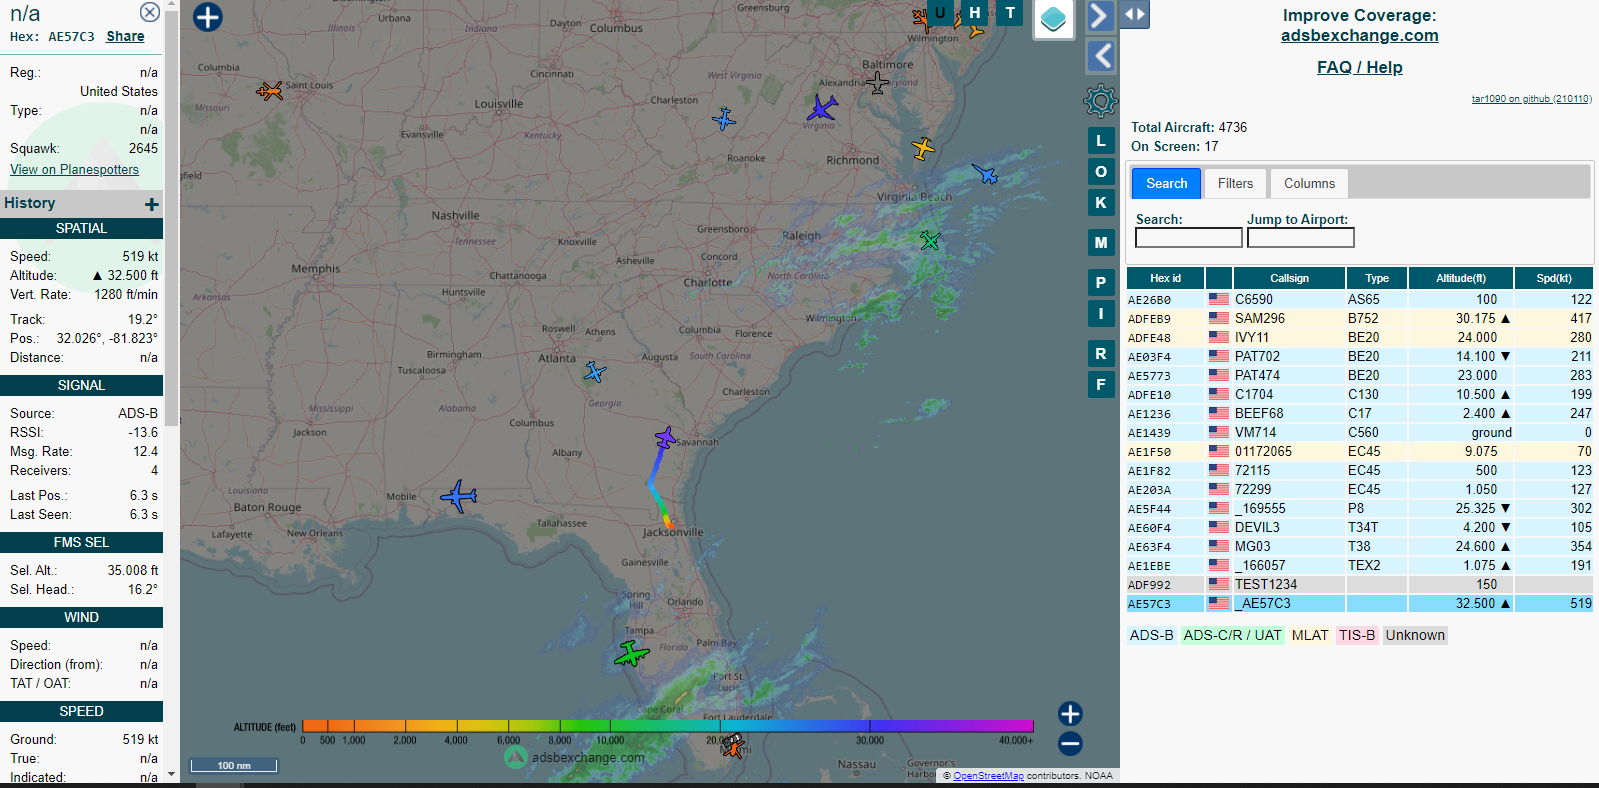
Task: Focus the Jump to Airport field
Action: pos(1301,238)
